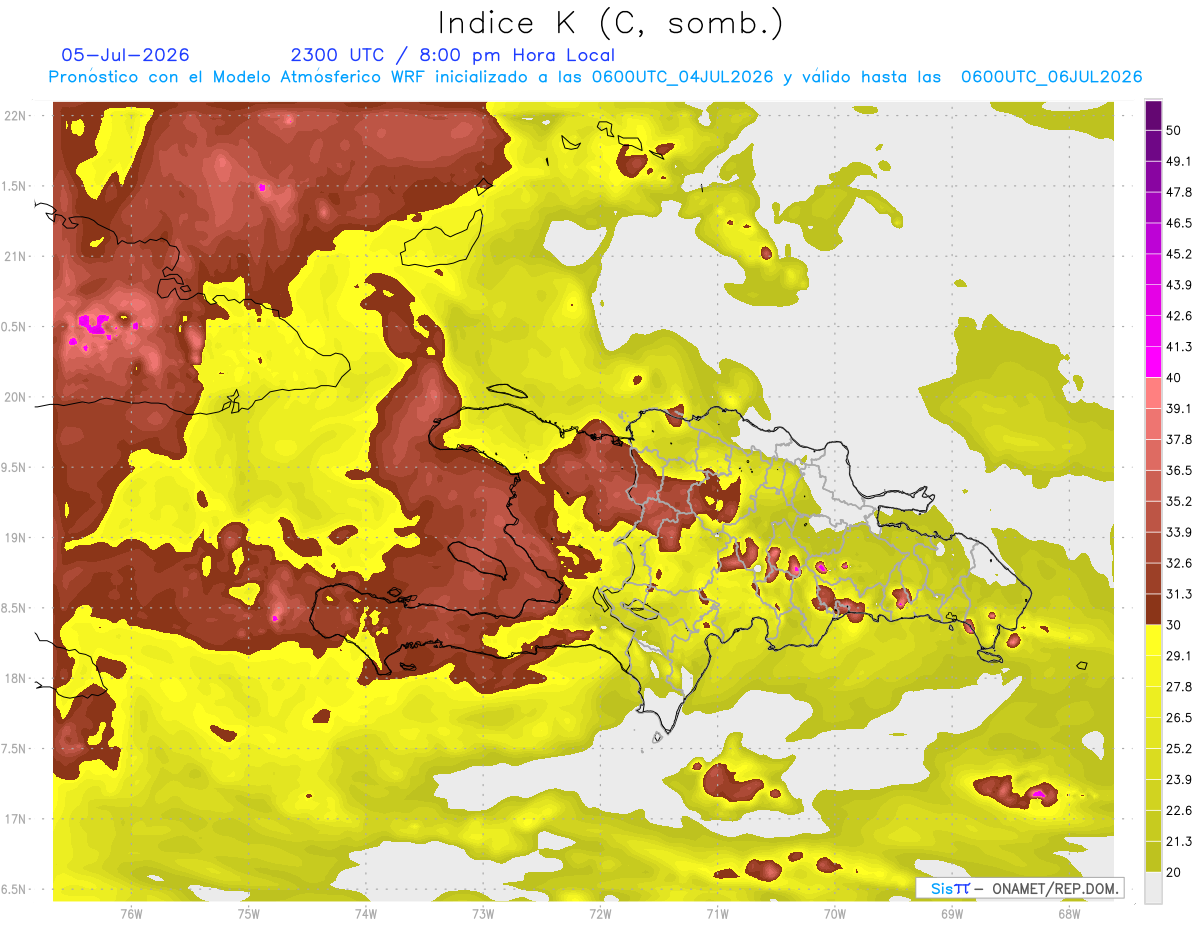Click the colorbar value "41.3"

tap(1180, 347)
